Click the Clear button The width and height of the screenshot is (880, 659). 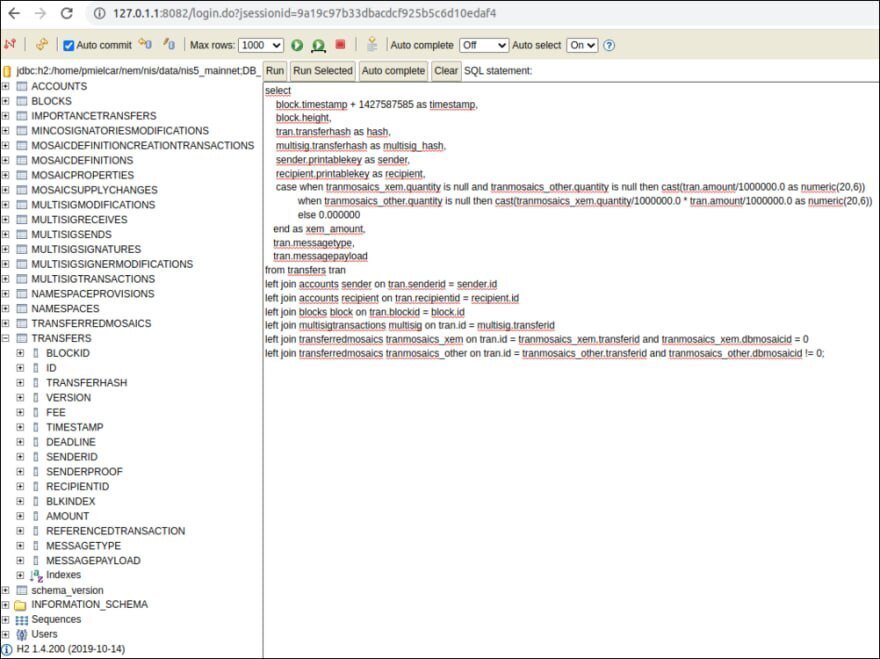(x=446, y=71)
